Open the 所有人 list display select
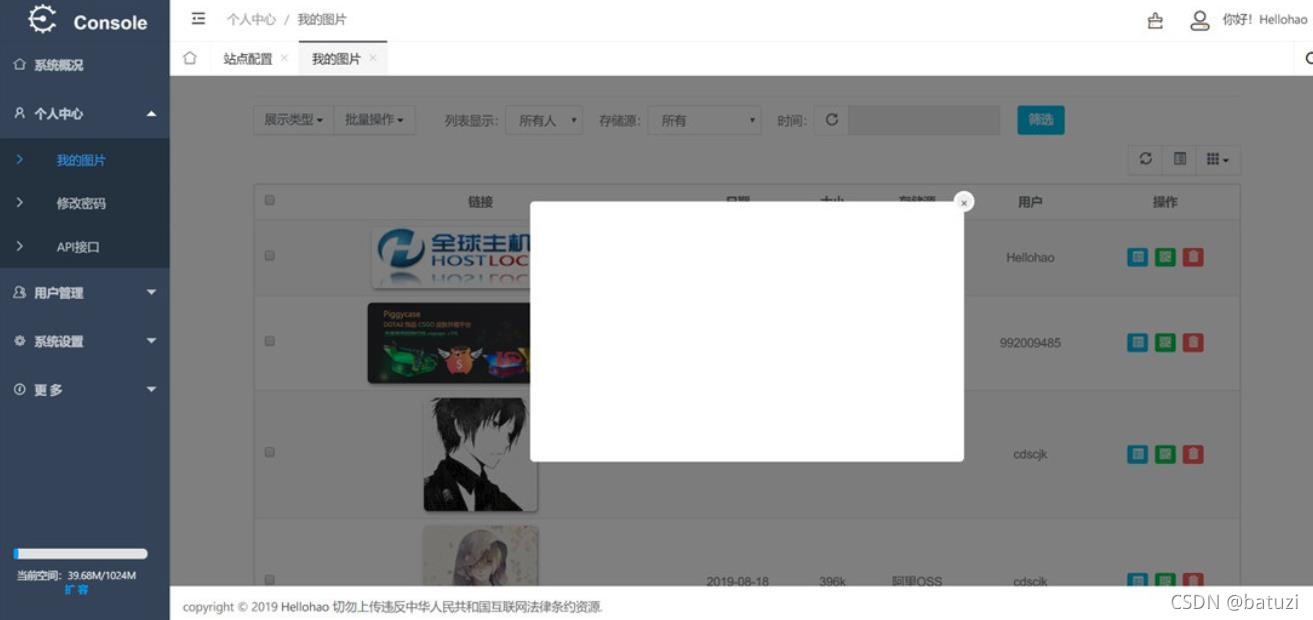The image size is (1313, 620). (x=544, y=120)
